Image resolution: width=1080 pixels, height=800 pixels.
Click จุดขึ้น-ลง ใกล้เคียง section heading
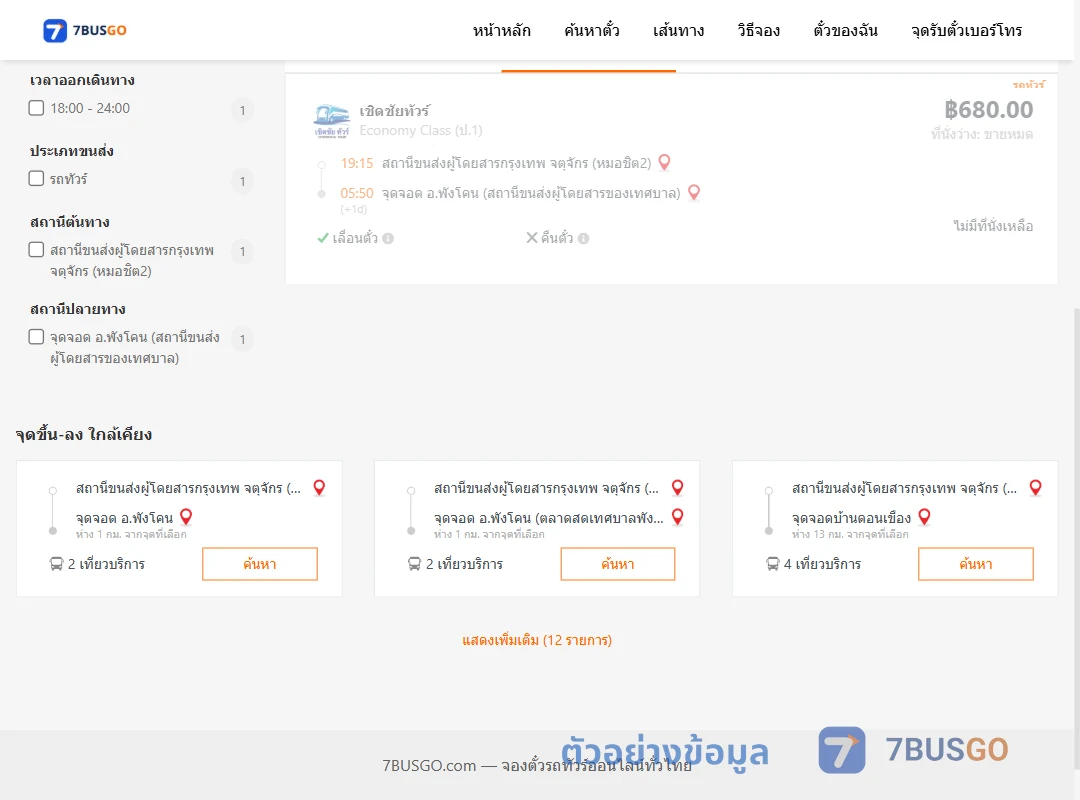pos(84,435)
